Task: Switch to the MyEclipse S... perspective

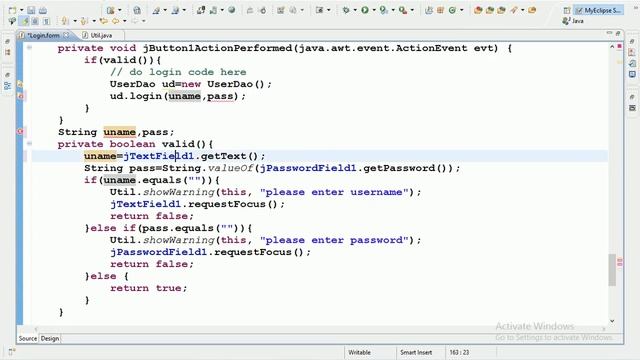Action: [x=598, y=10]
